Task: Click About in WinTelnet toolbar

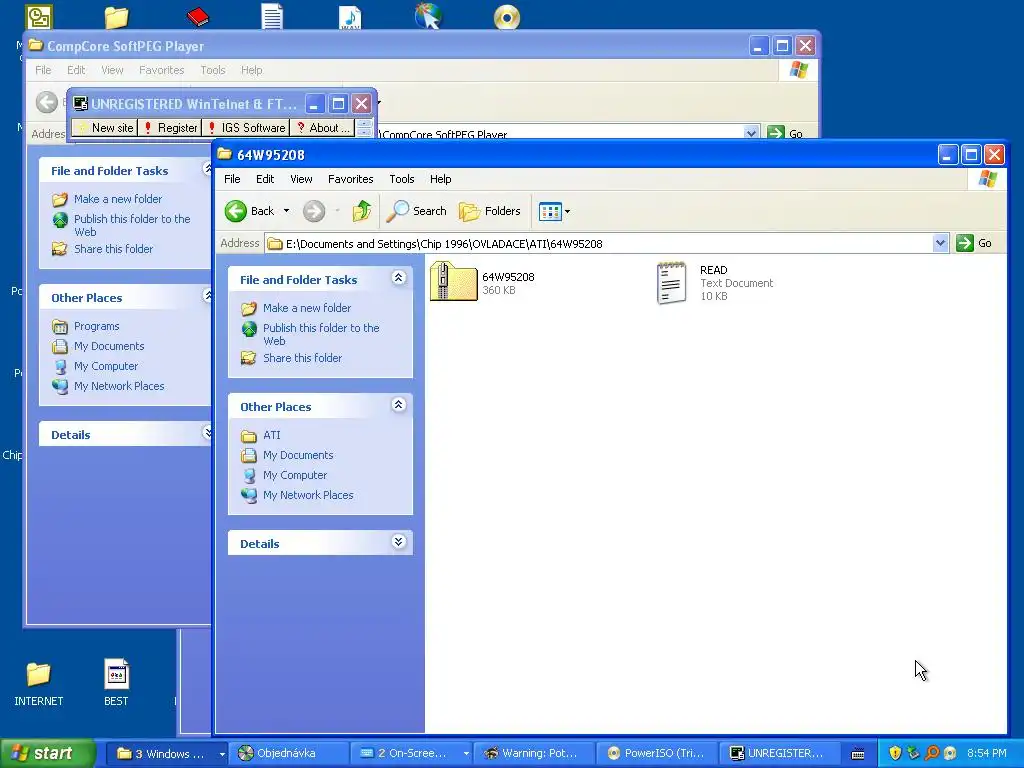Action: pyautogui.click(x=323, y=128)
